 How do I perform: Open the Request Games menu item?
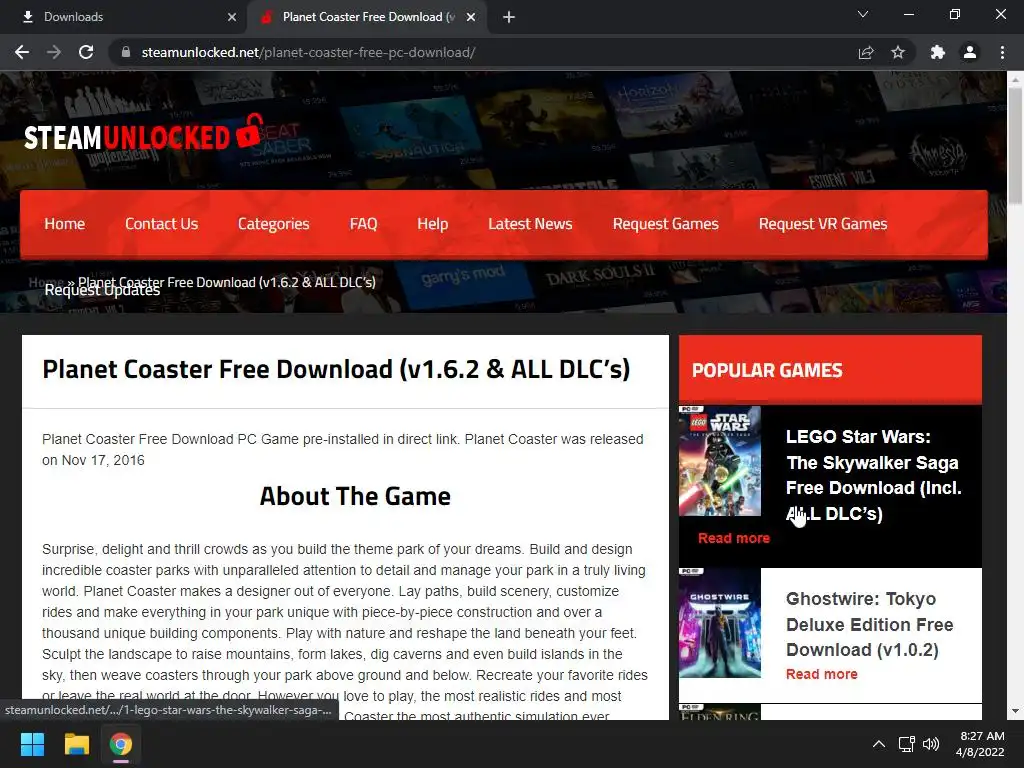665,224
